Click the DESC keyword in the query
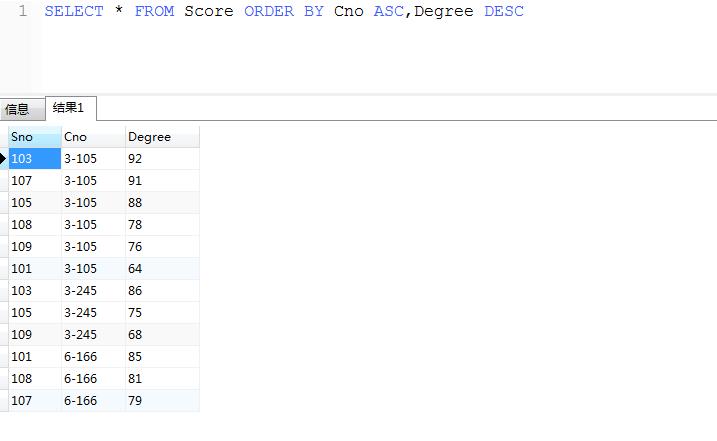 (x=504, y=11)
